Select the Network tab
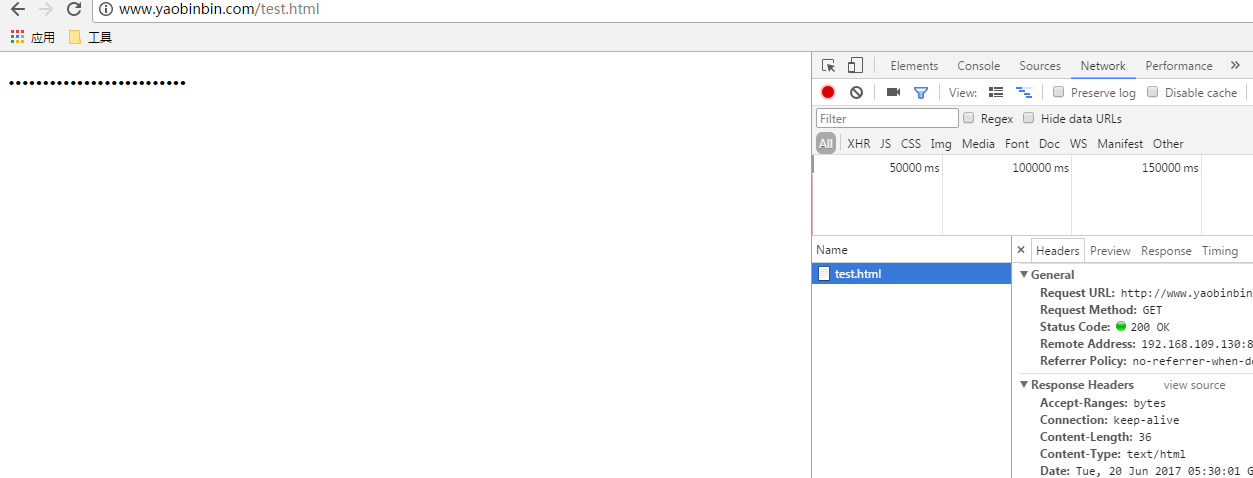Screen dimensions: 1253x478 (1103, 66)
